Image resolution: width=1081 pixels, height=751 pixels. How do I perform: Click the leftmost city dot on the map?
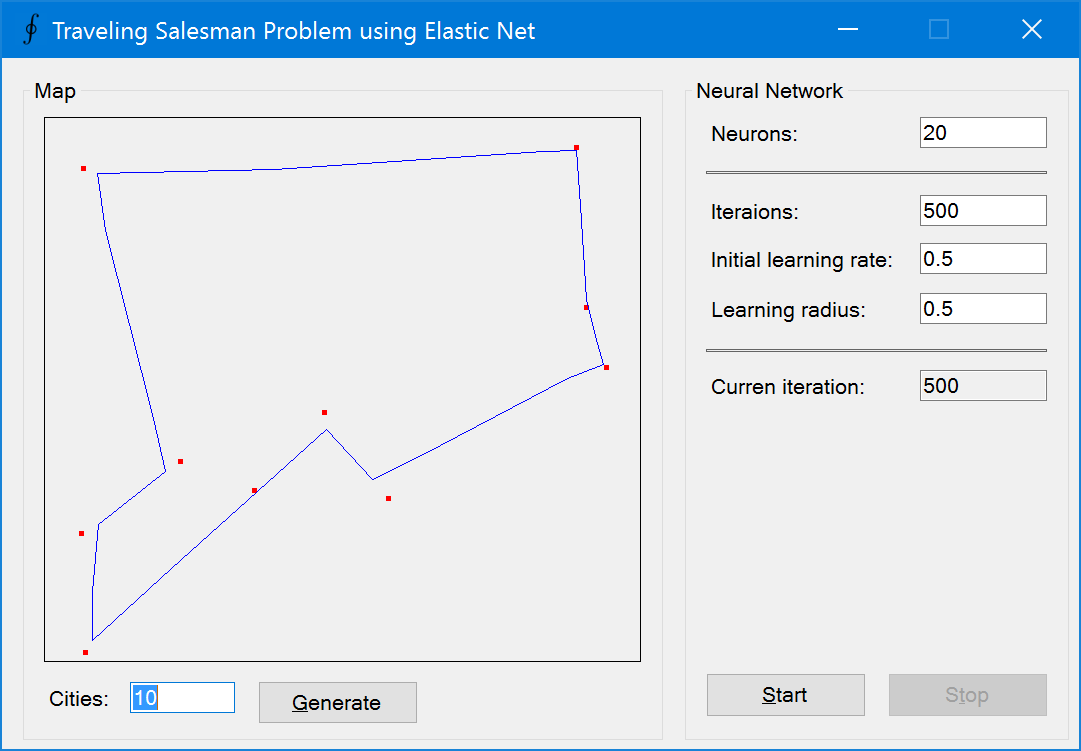click(x=81, y=533)
